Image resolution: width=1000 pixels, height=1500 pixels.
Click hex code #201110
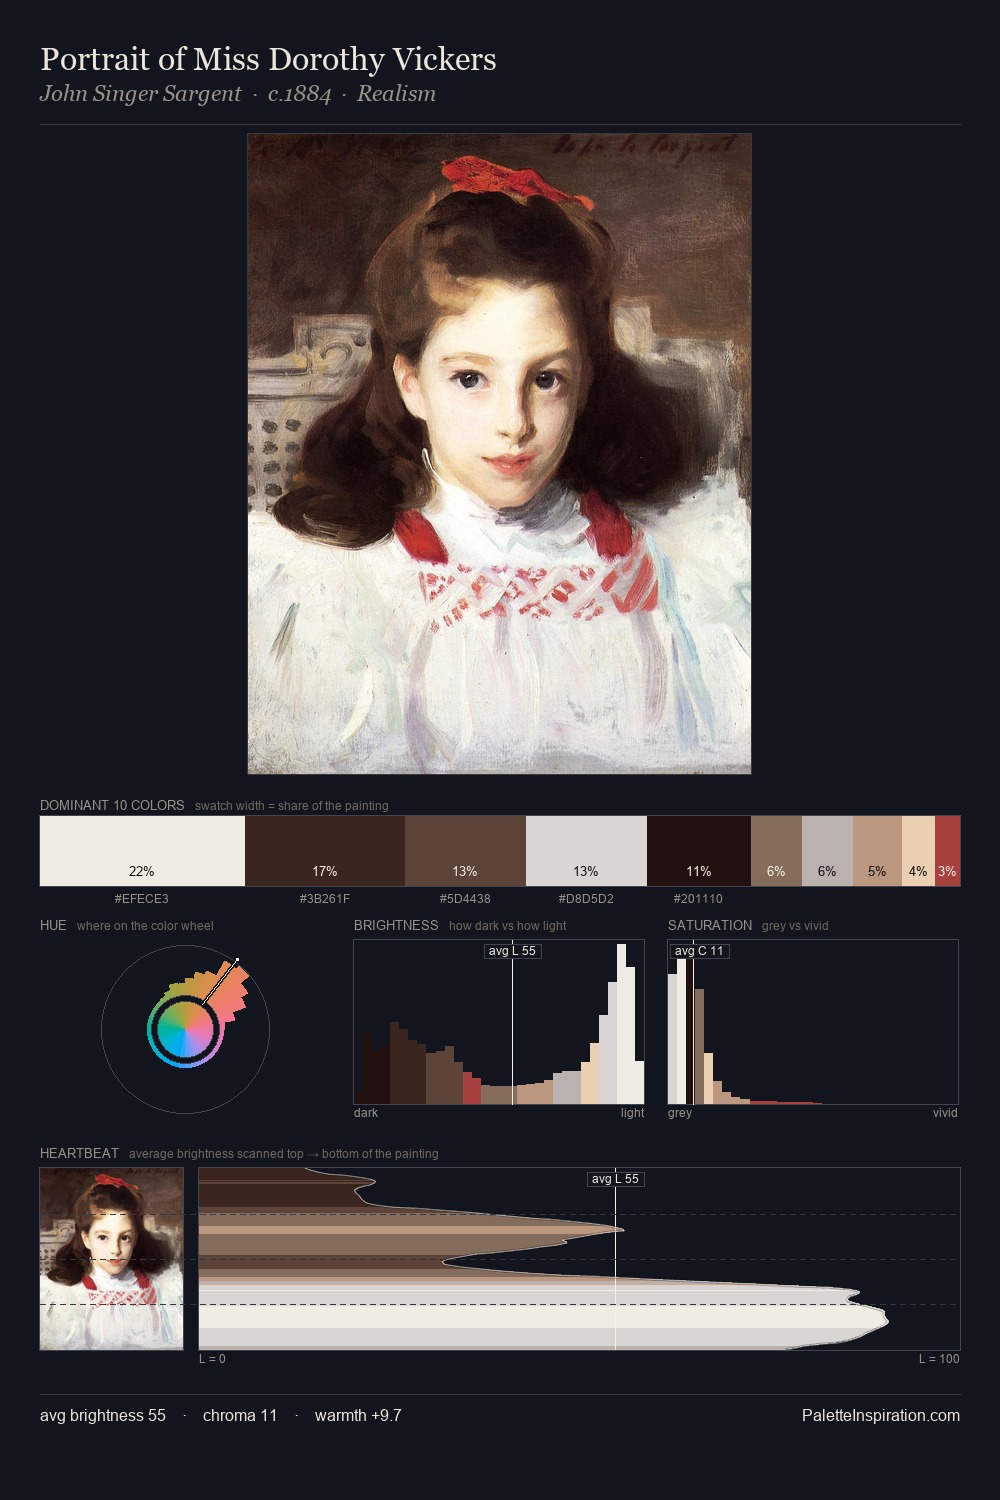click(698, 899)
